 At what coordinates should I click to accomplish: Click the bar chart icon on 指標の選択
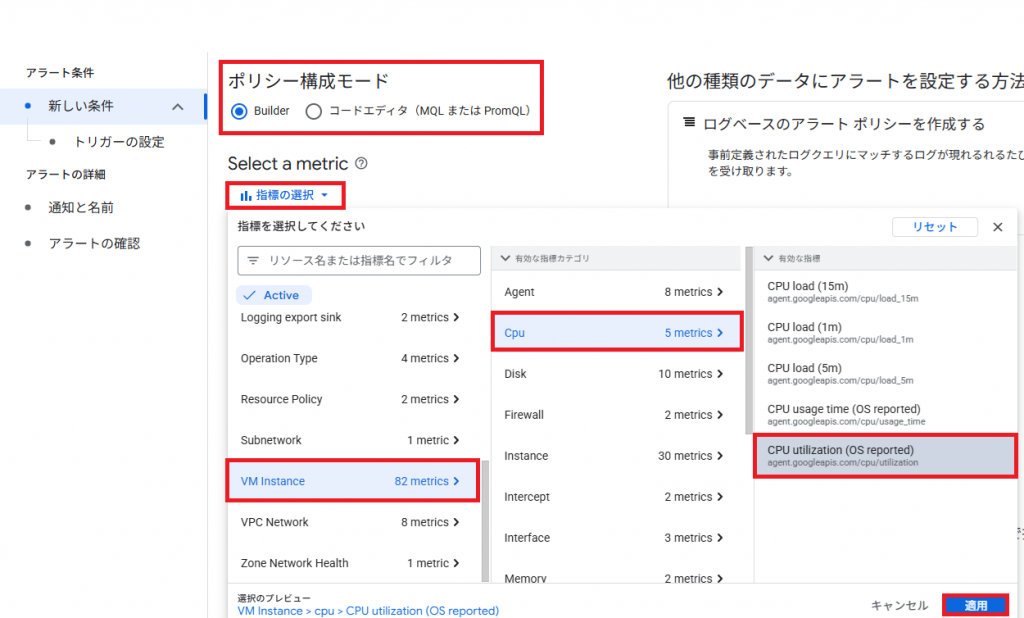click(246, 195)
